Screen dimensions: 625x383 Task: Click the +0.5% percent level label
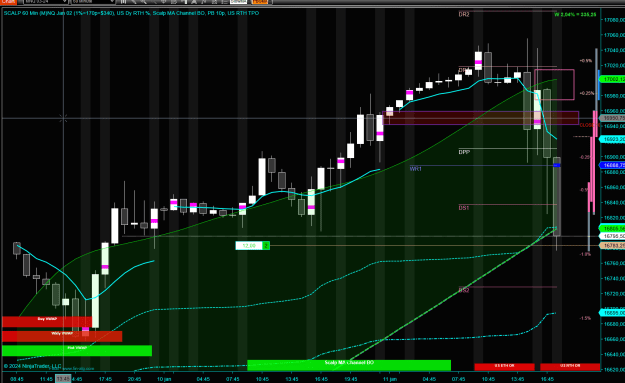(x=586, y=61)
